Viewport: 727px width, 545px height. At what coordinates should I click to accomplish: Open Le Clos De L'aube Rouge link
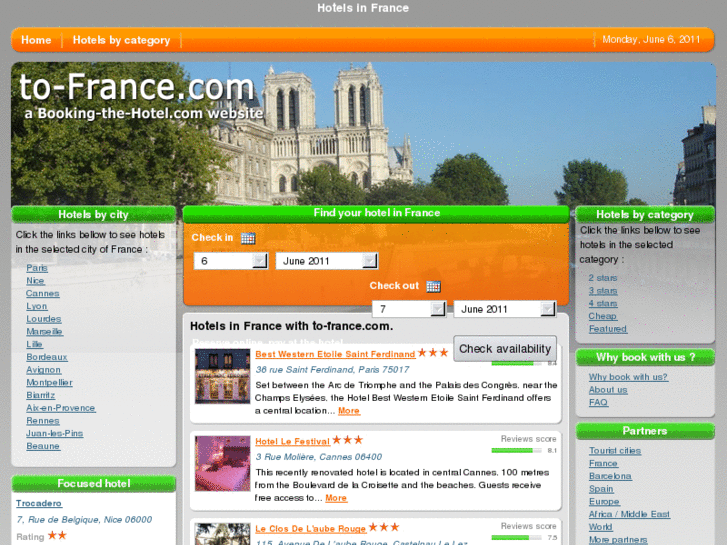point(311,528)
